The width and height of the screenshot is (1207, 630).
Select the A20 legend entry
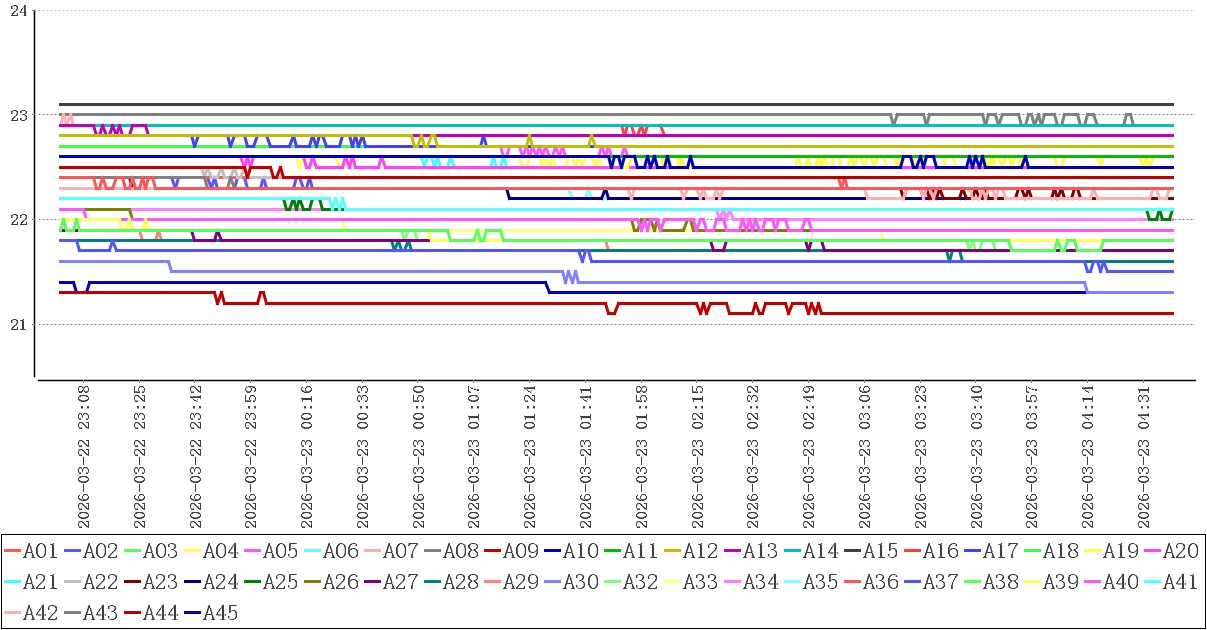coord(1171,550)
